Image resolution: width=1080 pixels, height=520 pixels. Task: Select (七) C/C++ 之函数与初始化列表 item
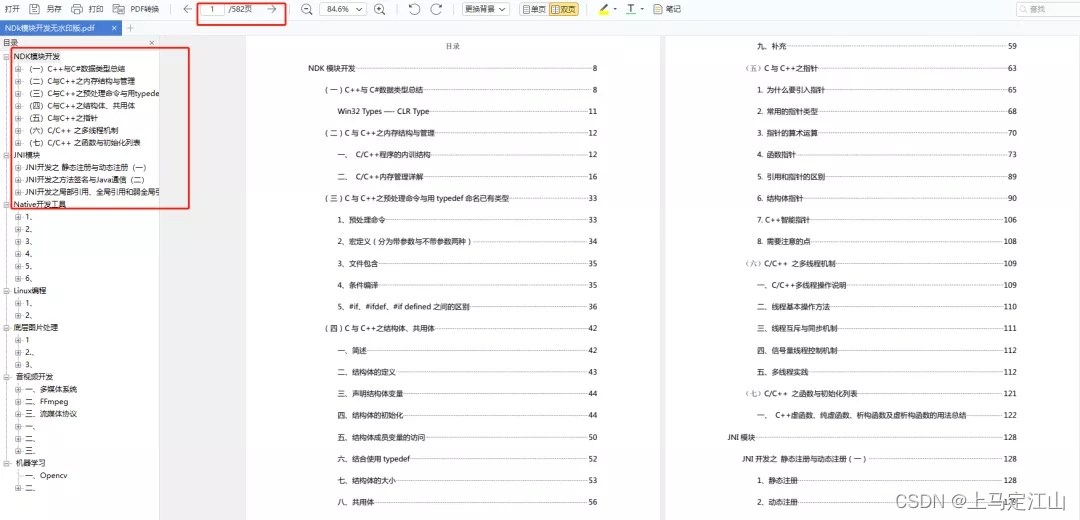pos(84,143)
